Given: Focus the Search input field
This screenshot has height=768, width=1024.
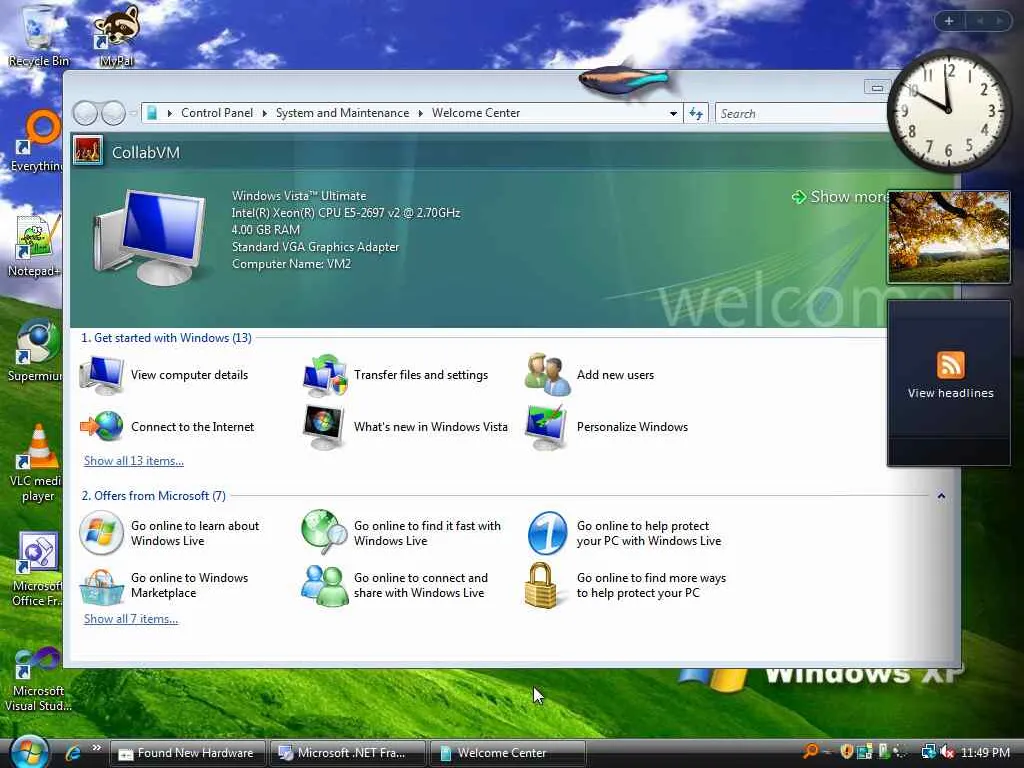Looking at the screenshot, I should (801, 114).
